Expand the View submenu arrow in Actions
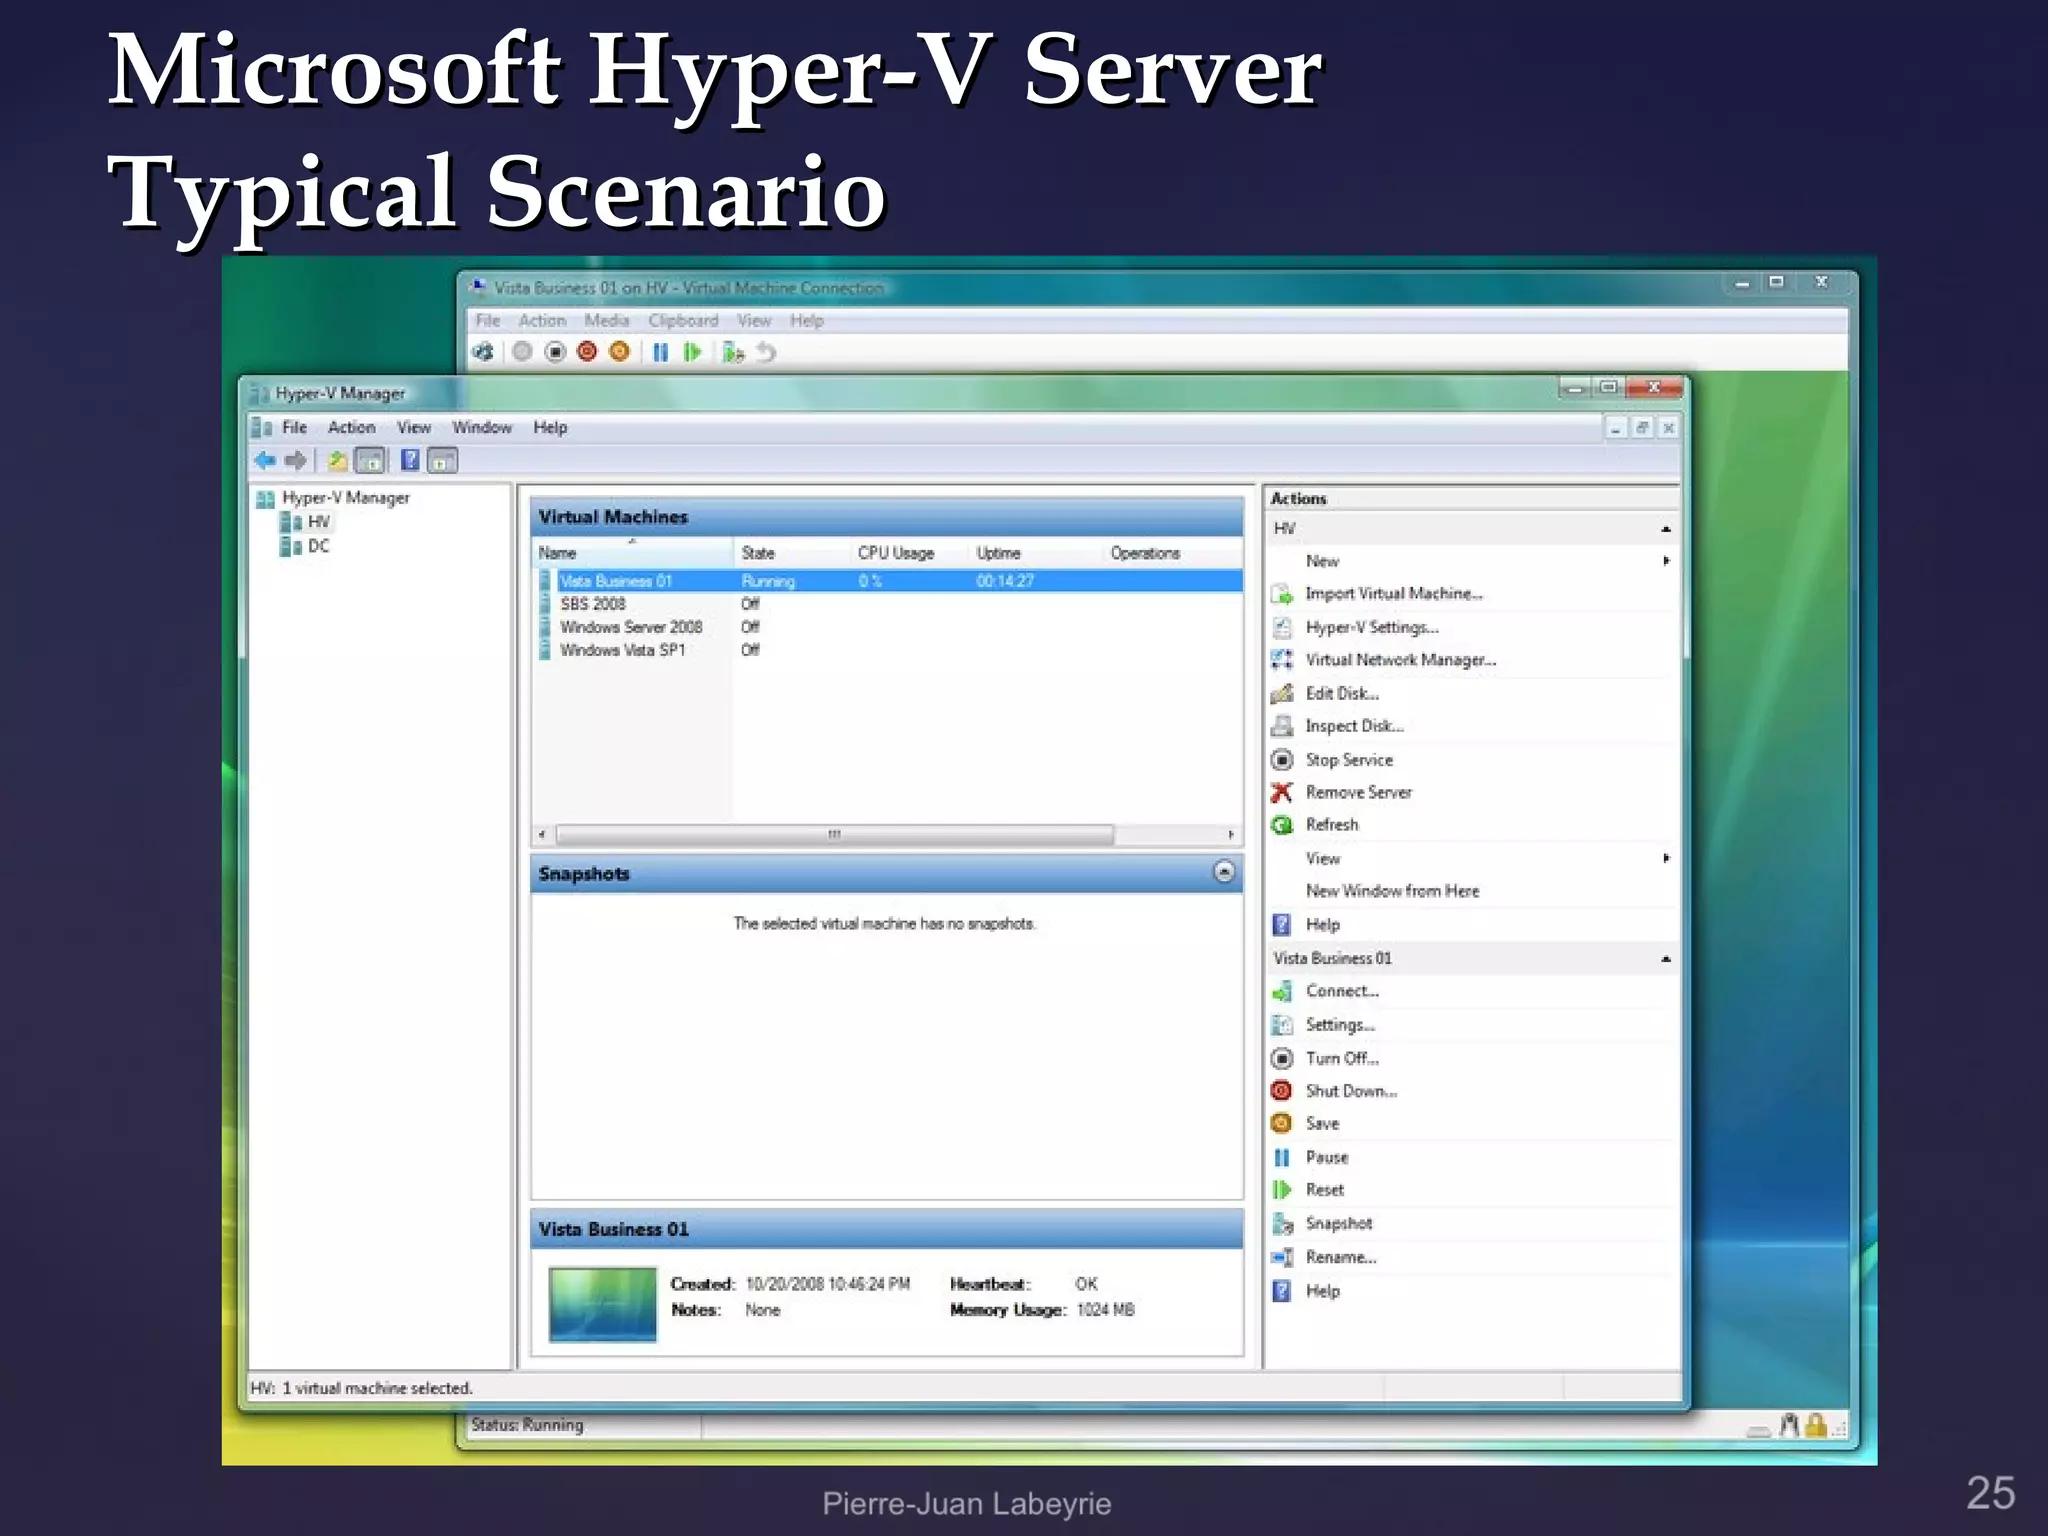Viewport: 2048px width, 1536px height. click(x=1666, y=858)
